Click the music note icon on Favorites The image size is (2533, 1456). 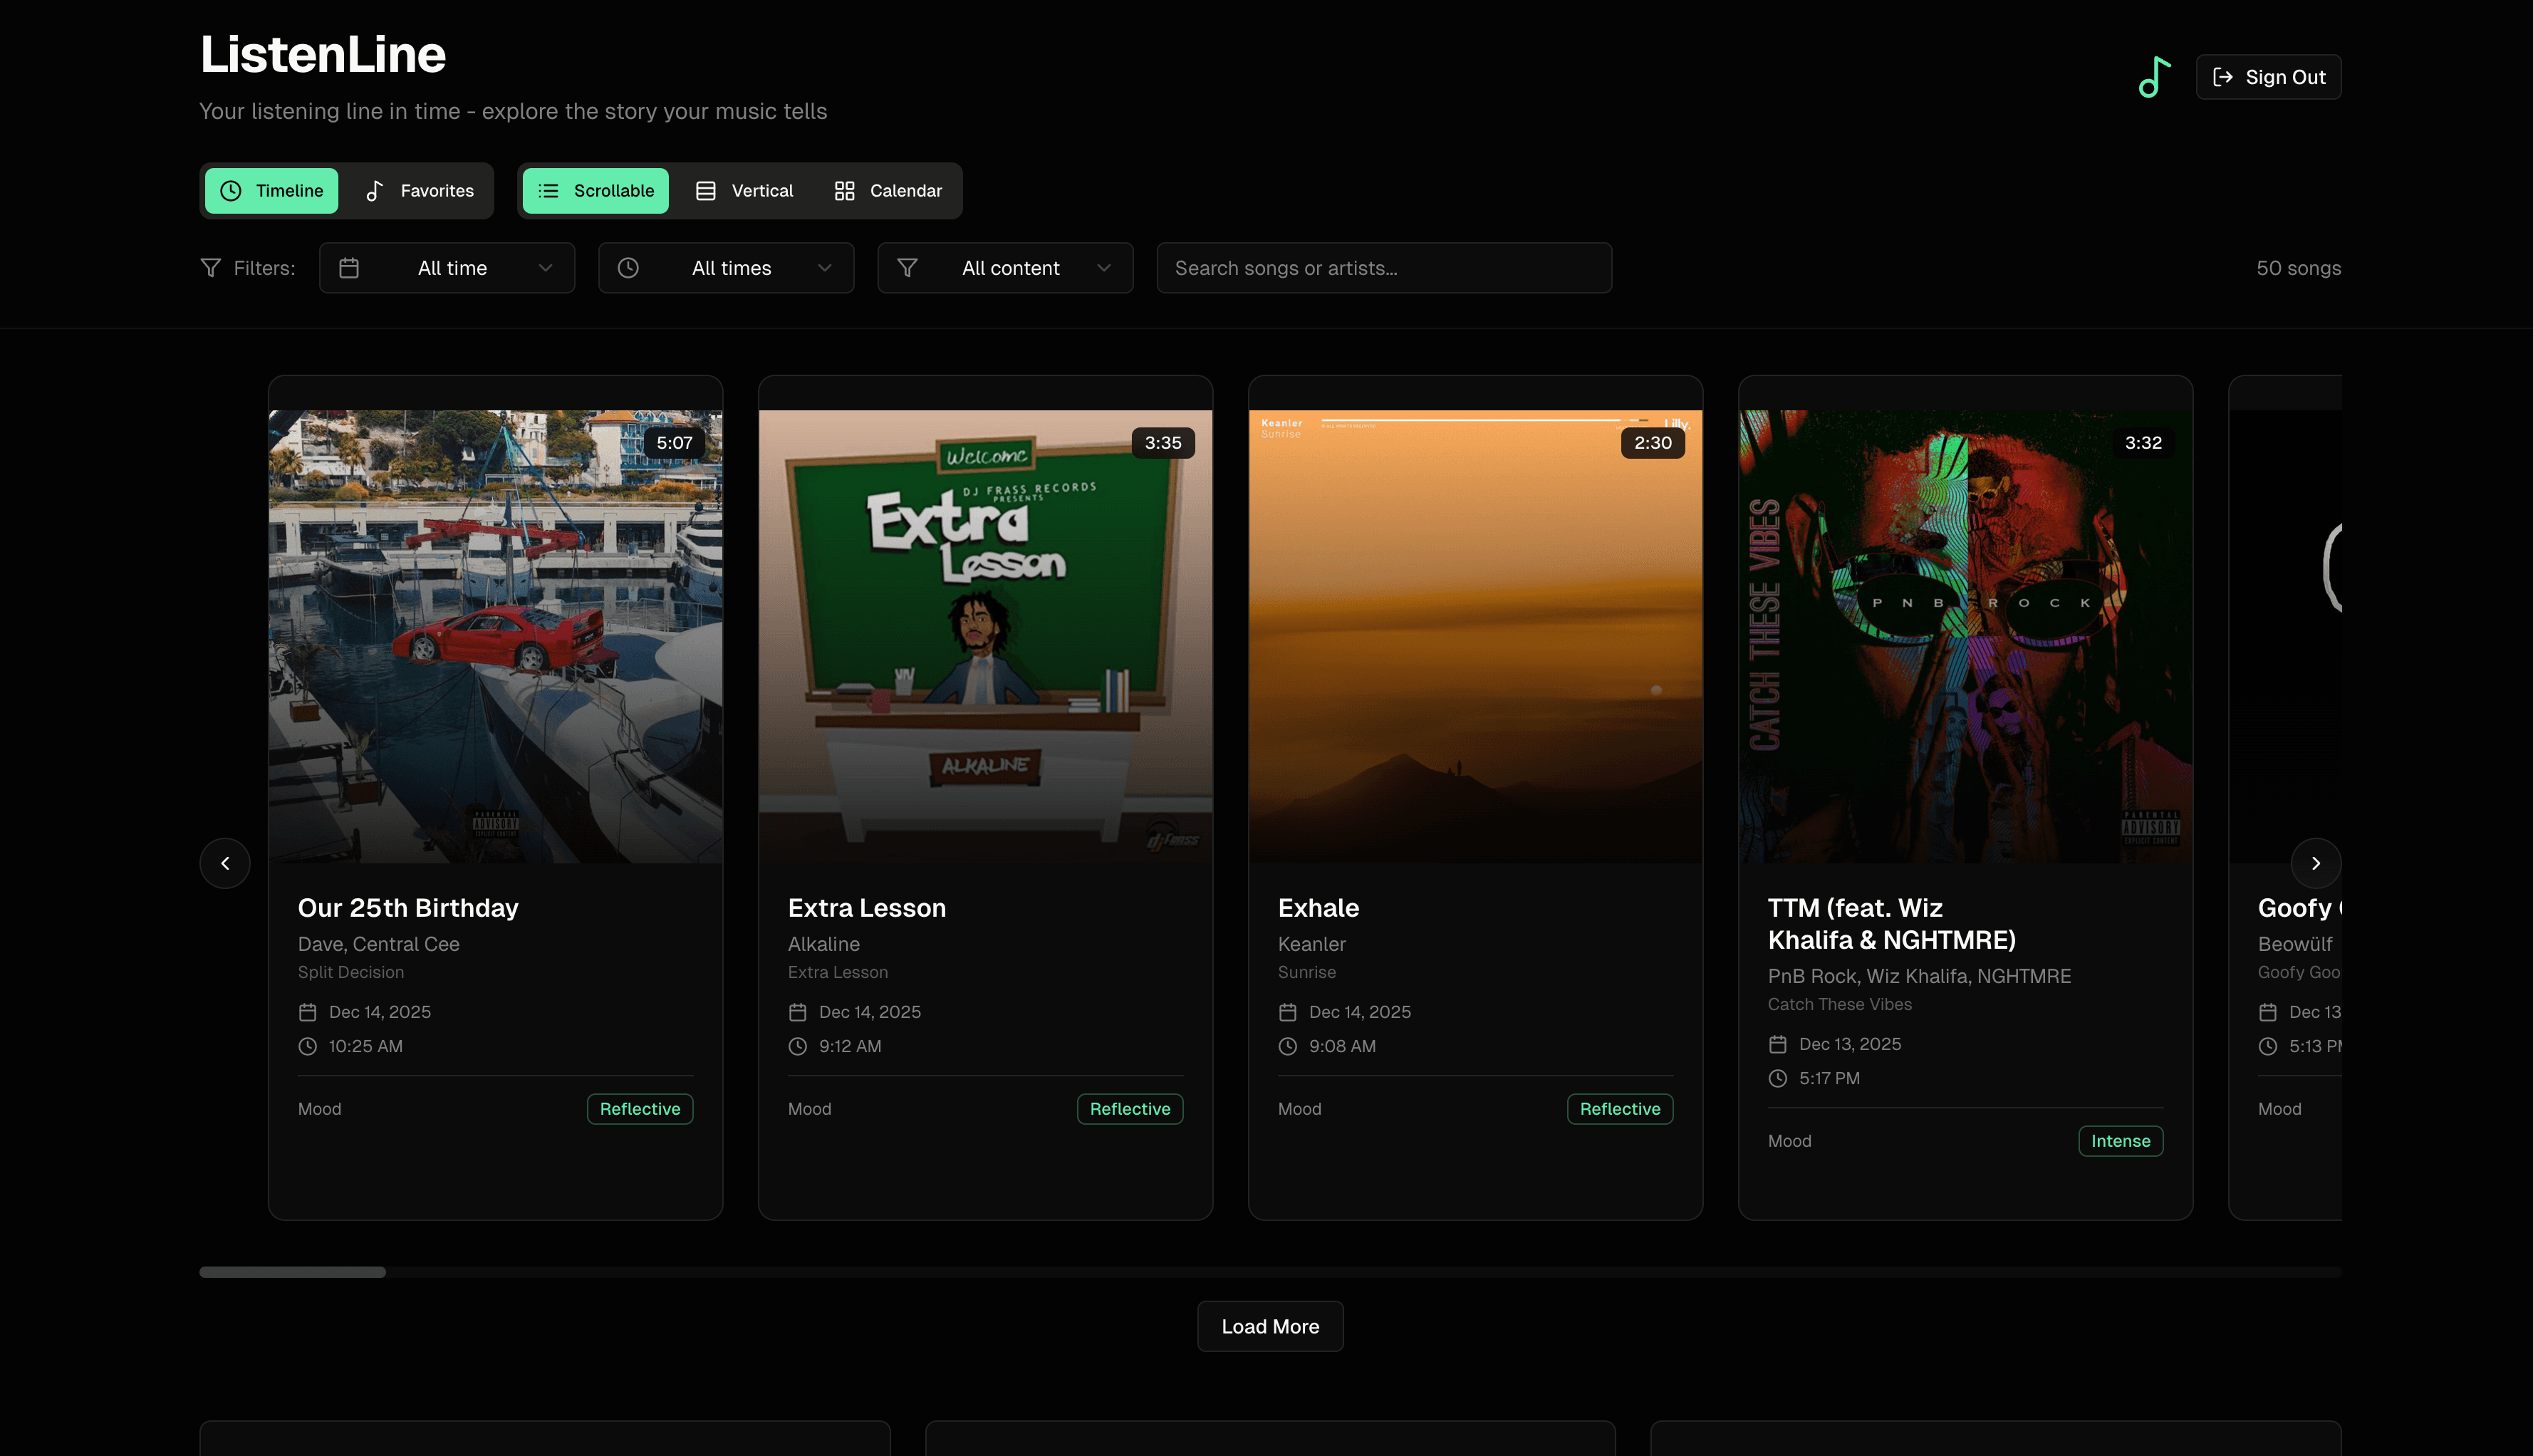coord(375,190)
